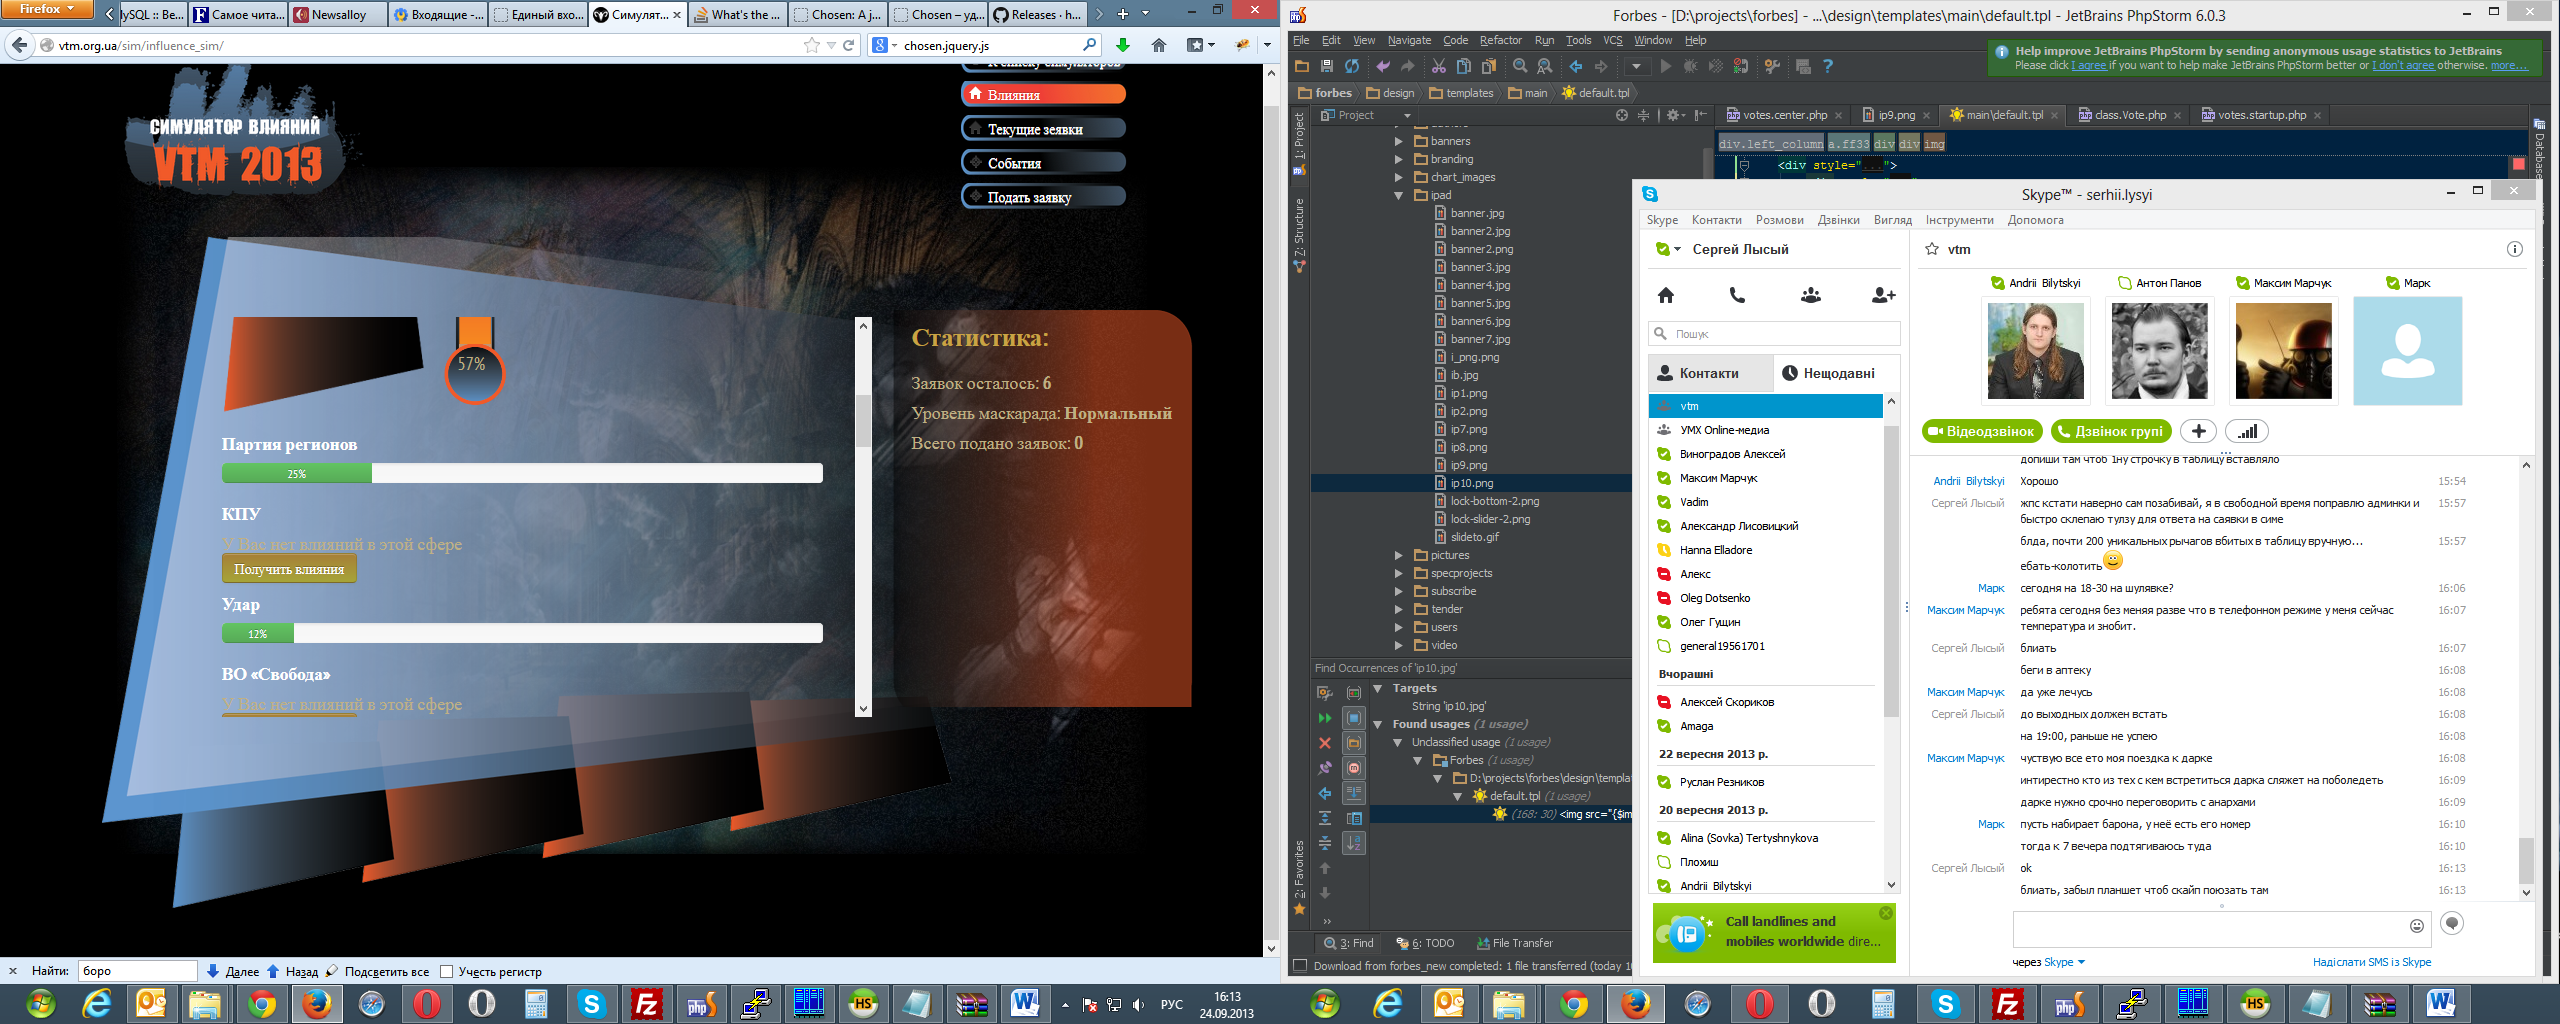Expand the banners folder in Project tree

pos(1398,141)
